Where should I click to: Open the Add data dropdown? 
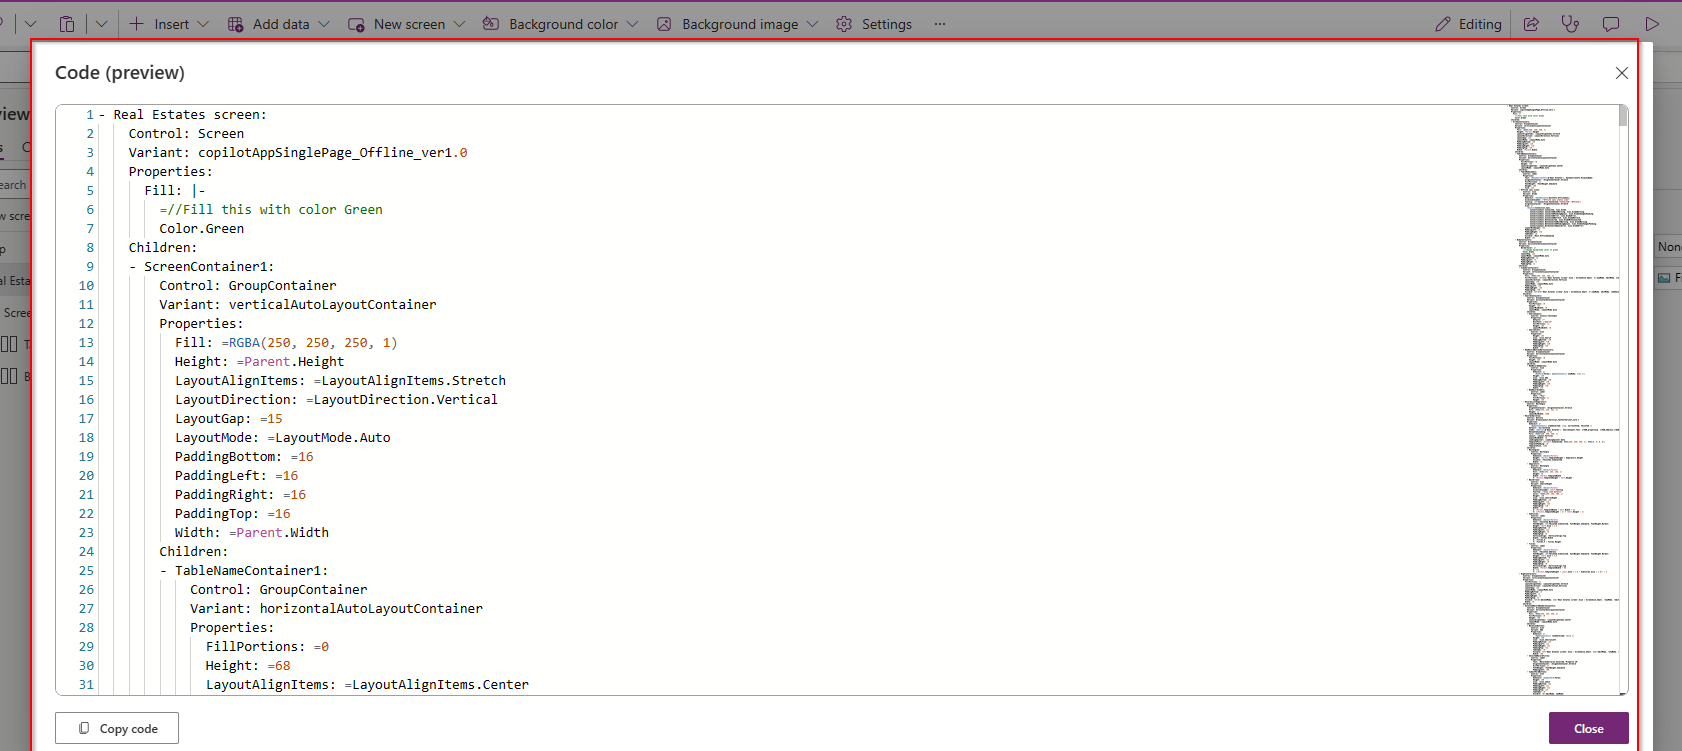pyautogui.click(x=279, y=24)
